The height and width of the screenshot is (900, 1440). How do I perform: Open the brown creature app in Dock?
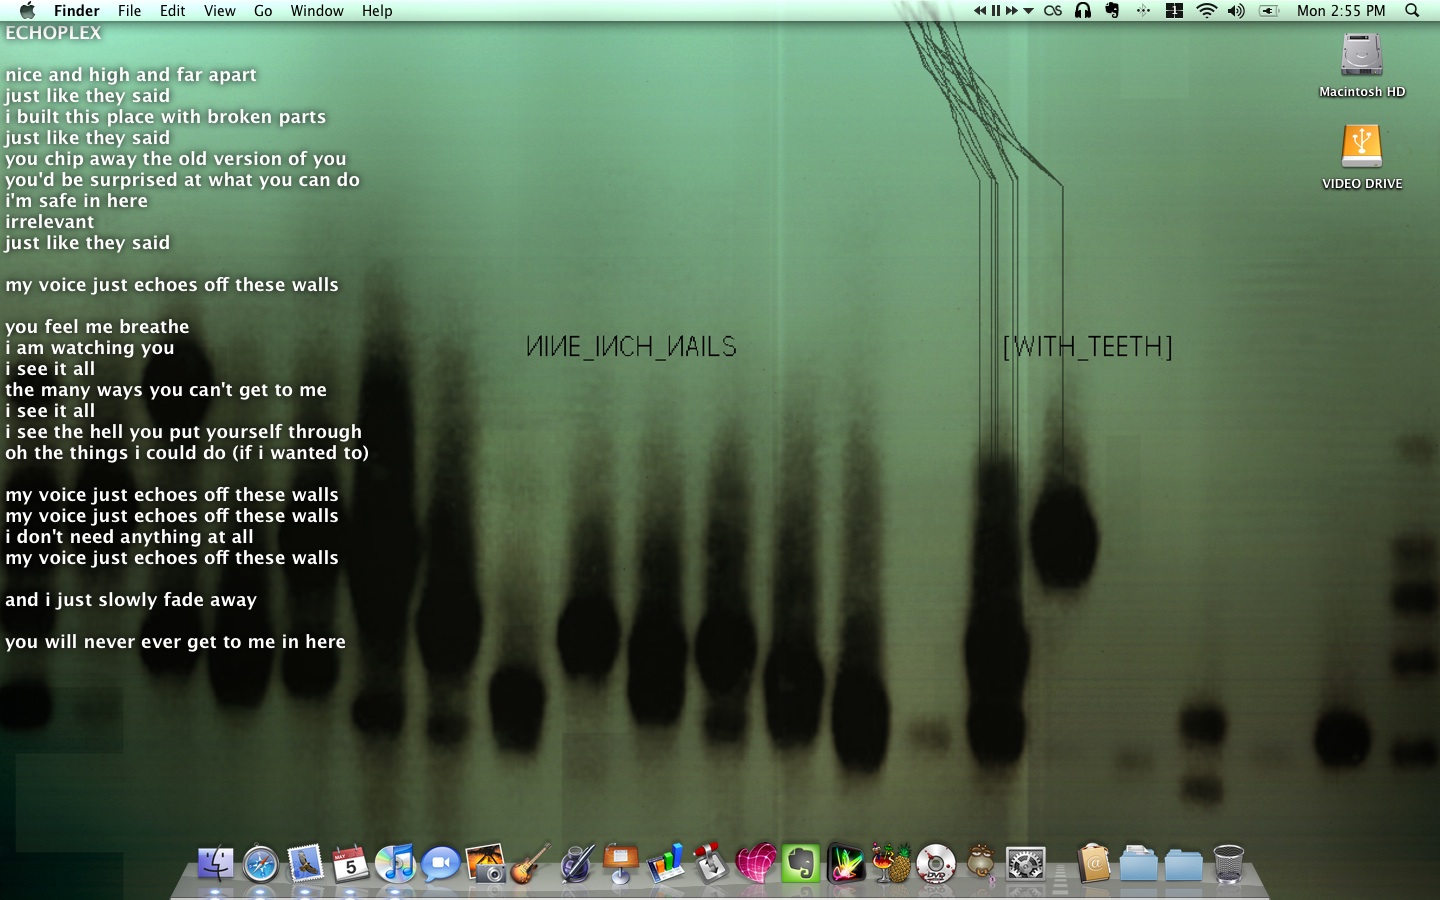(x=981, y=863)
